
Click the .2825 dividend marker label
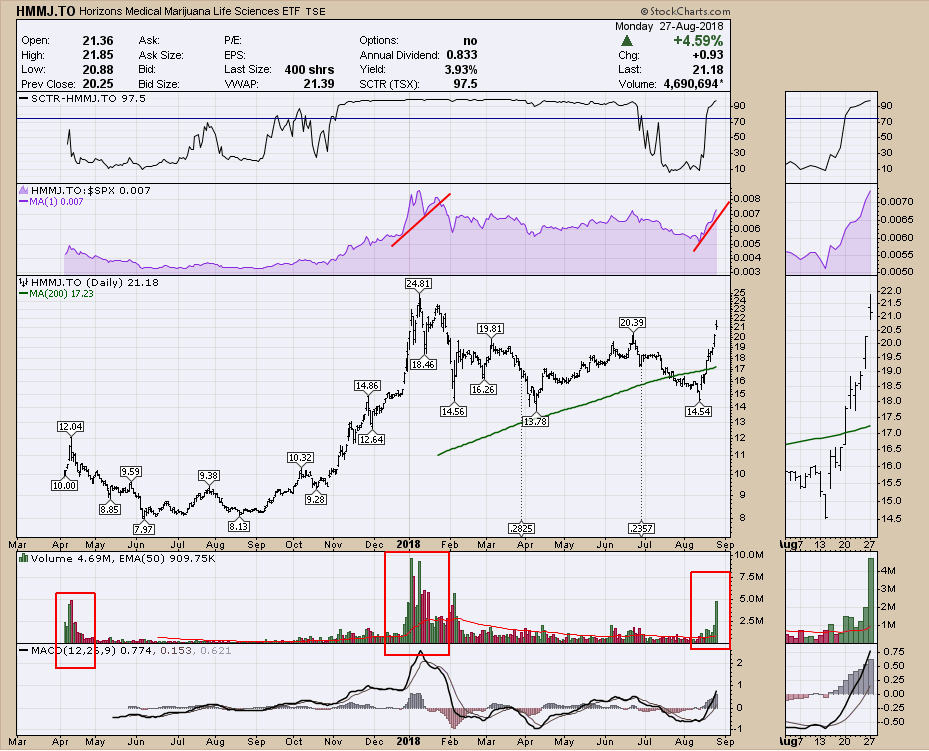[521, 528]
